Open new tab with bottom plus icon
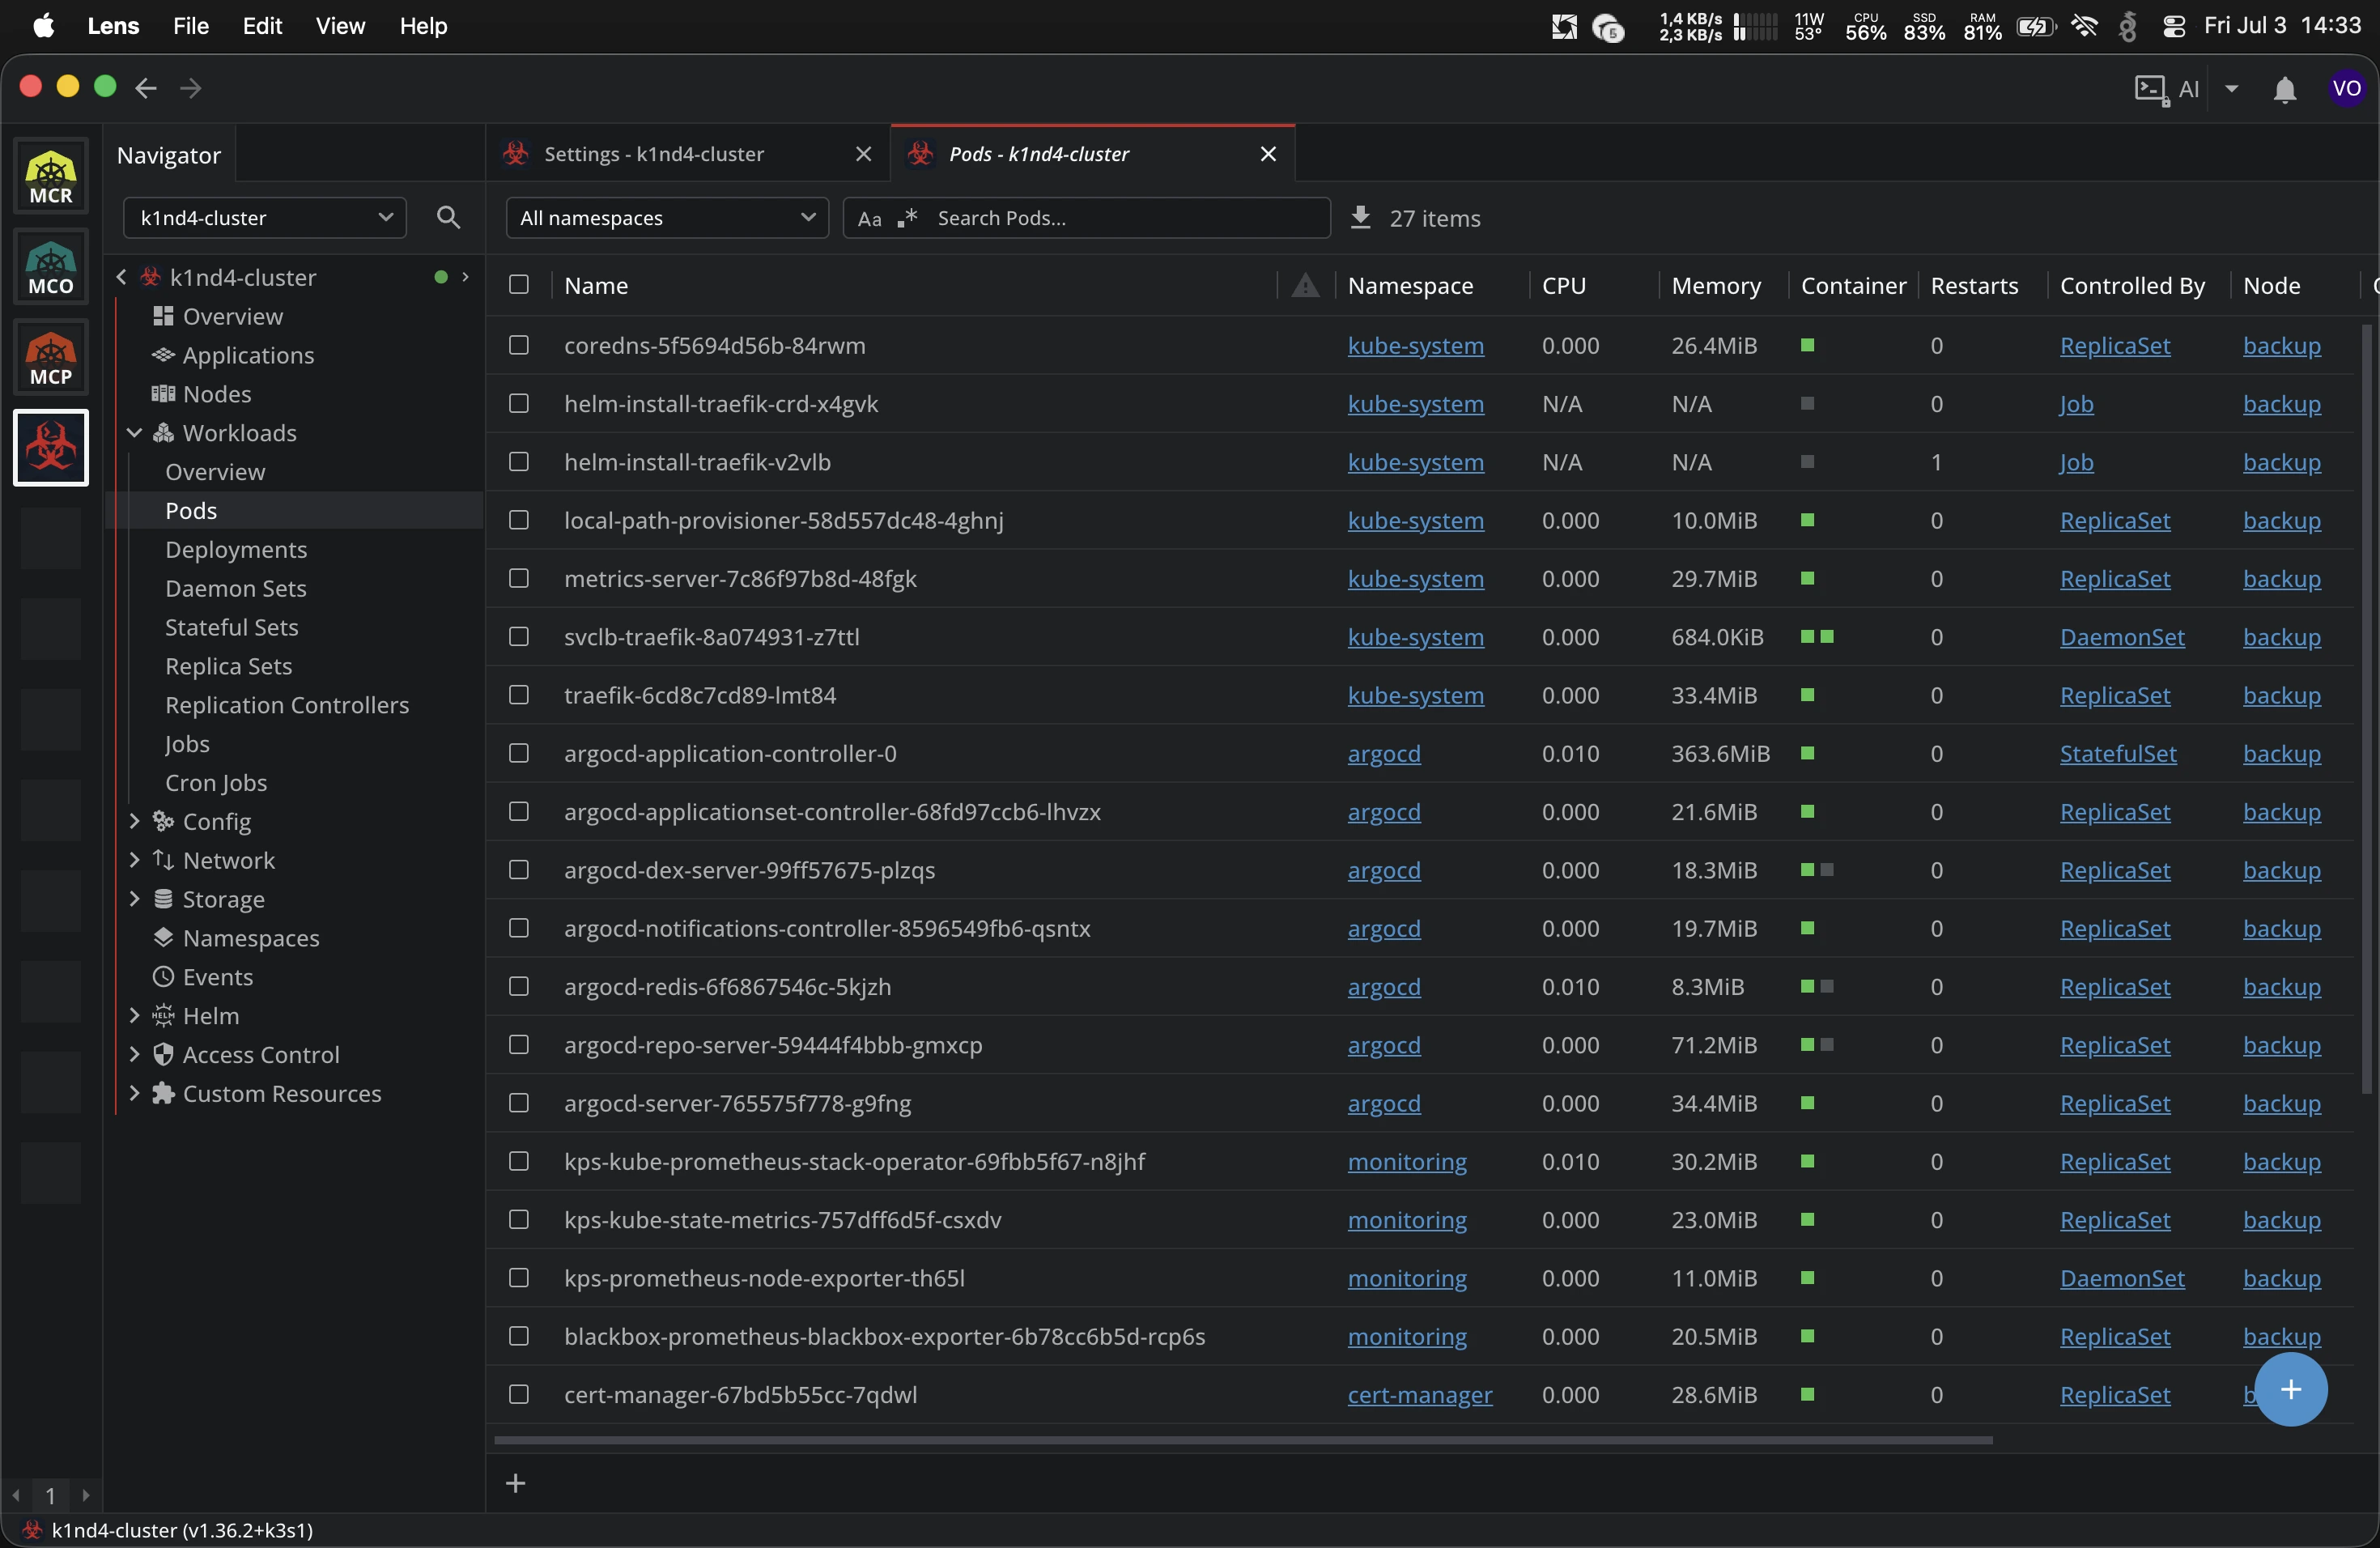2380x1548 pixels. [x=516, y=1482]
